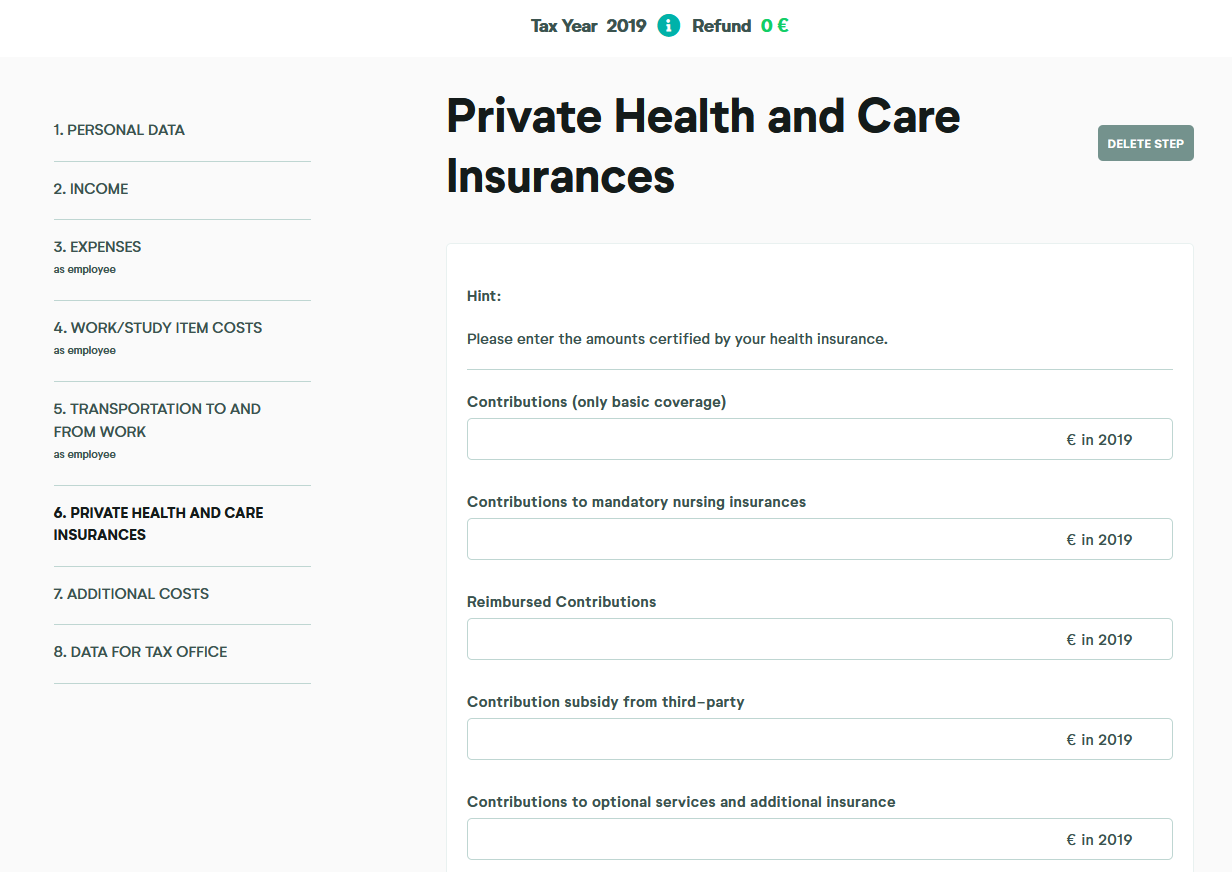Click the Tax Year 2019 label
The image size is (1232, 872).
point(588,26)
